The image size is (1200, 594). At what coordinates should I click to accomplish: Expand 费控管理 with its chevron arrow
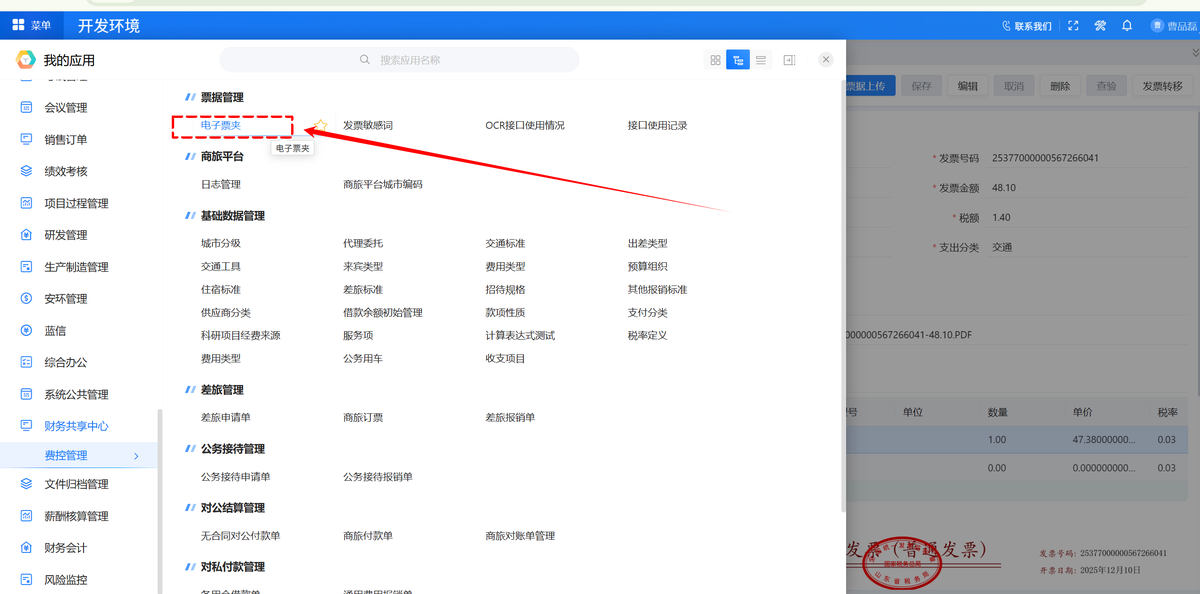(x=136, y=456)
